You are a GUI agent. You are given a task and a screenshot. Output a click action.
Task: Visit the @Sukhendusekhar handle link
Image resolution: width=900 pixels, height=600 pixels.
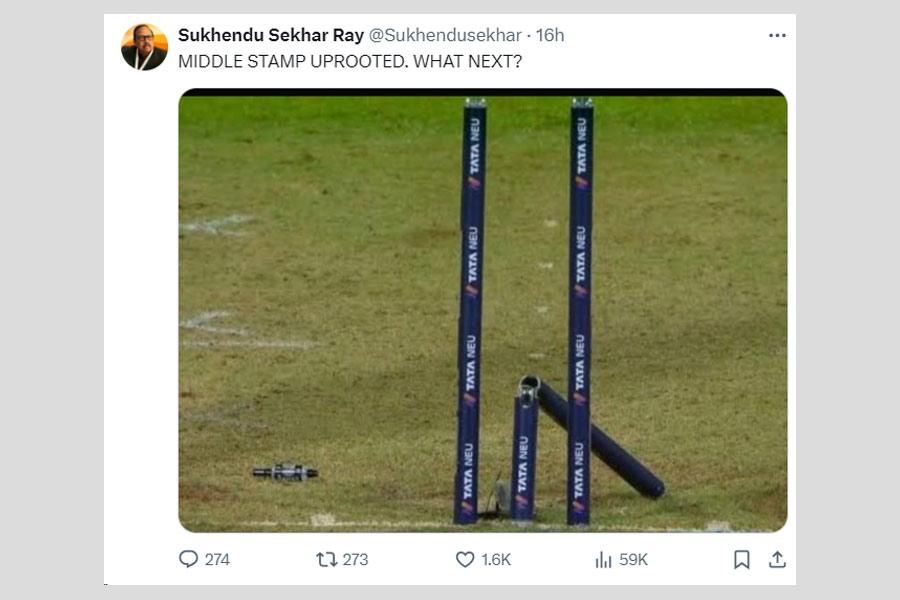pos(445,35)
